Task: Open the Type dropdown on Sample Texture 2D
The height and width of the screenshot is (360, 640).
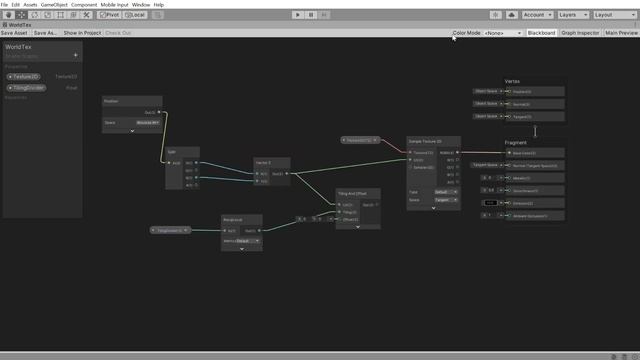Action: point(445,192)
